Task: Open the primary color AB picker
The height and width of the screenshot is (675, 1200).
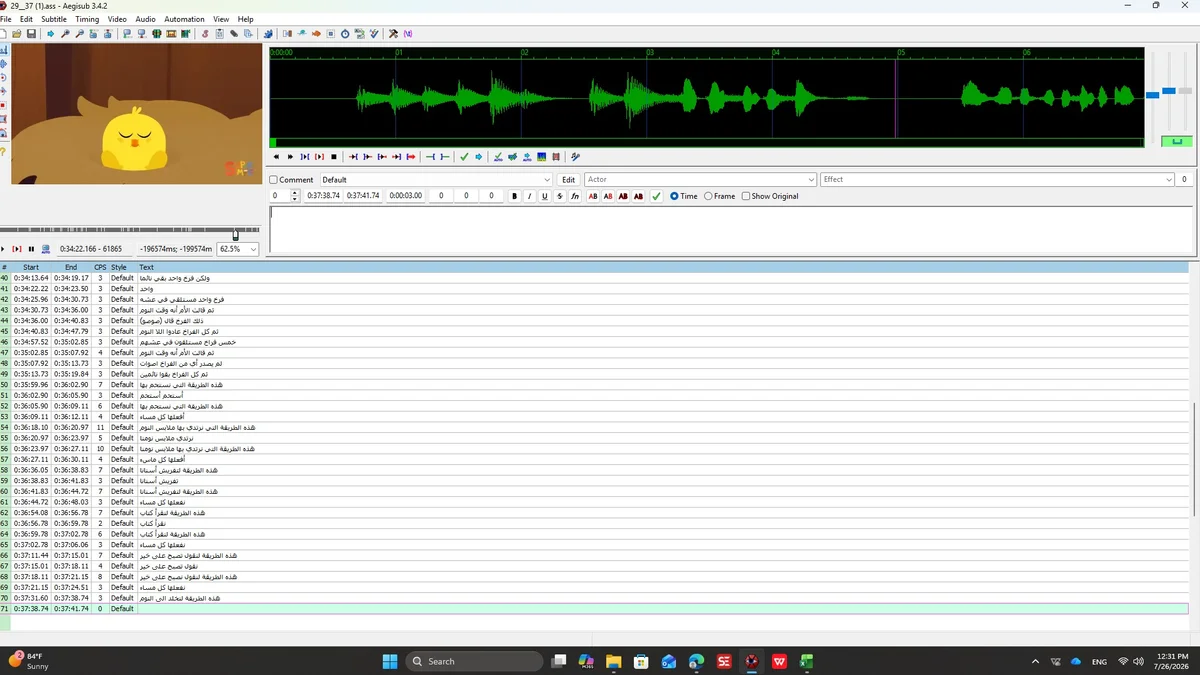Action: (592, 196)
